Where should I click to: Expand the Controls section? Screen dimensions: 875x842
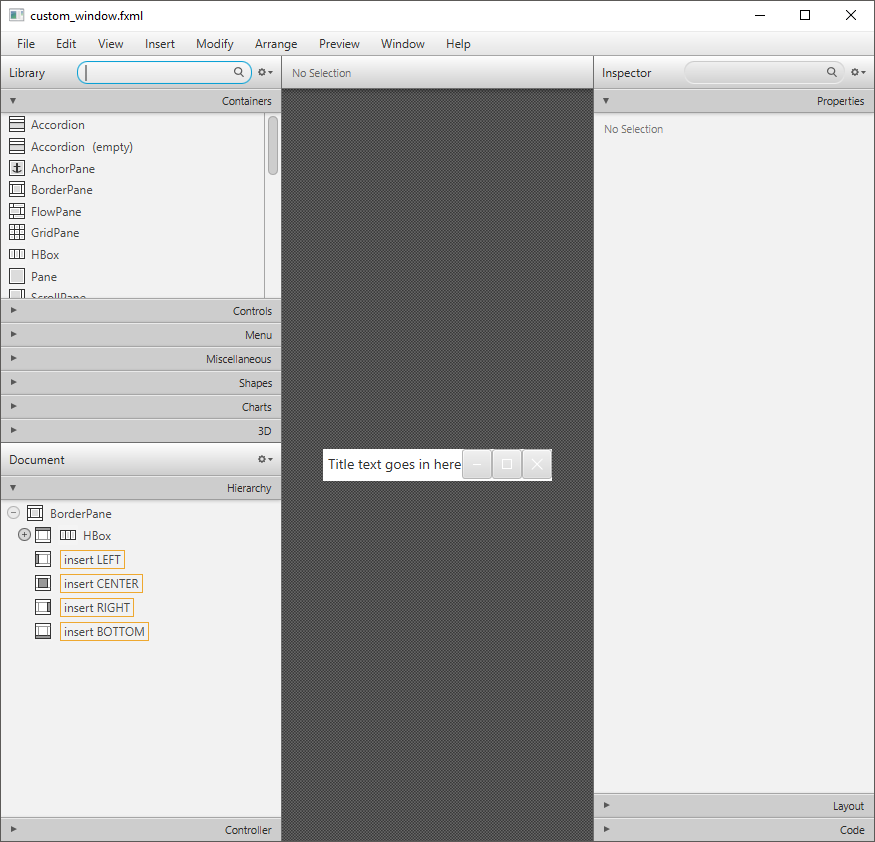point(13,310)
